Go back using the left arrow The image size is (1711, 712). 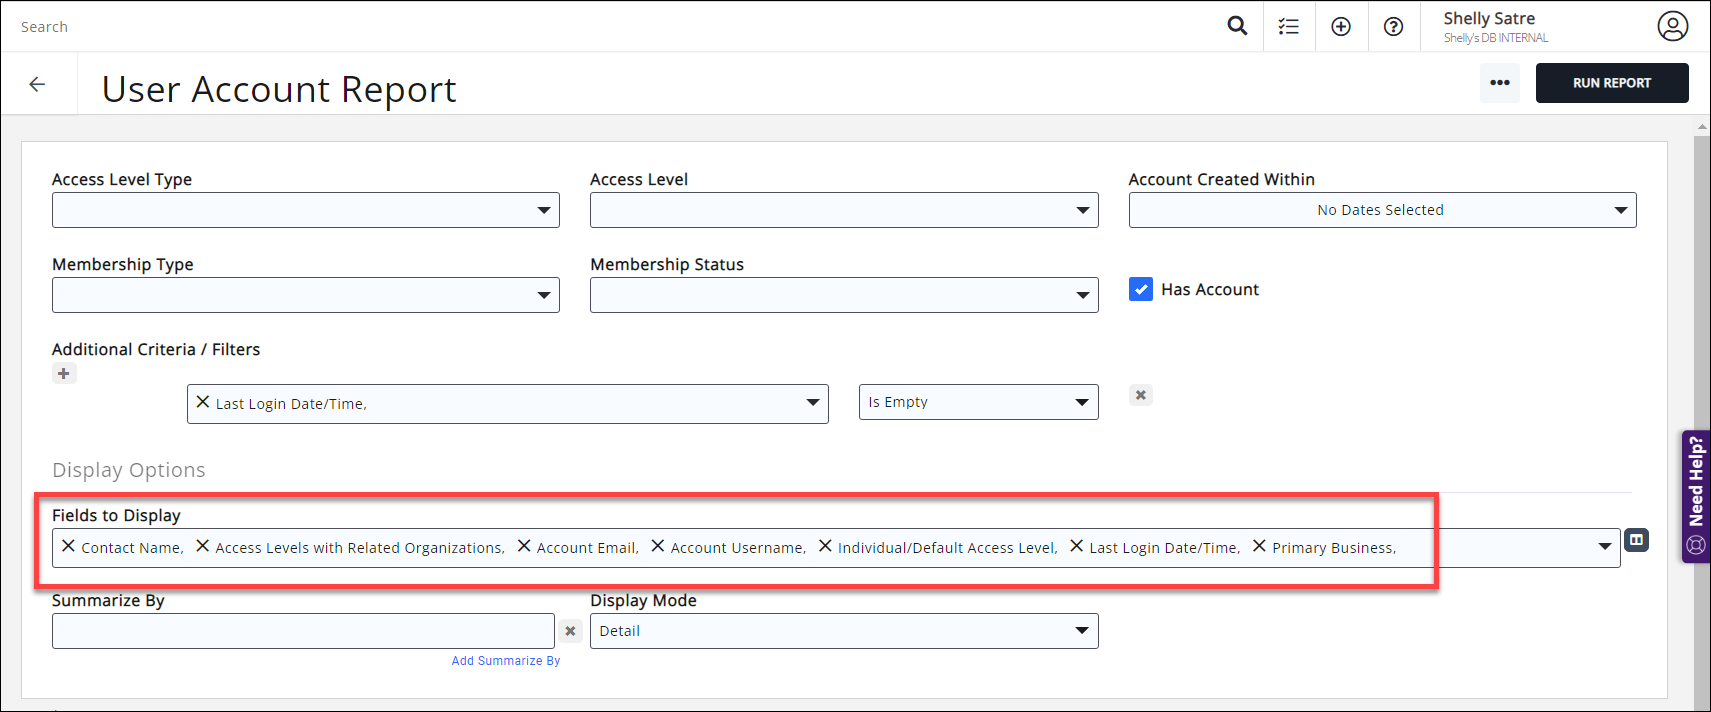pyautogui.click(x=37, y=85)
